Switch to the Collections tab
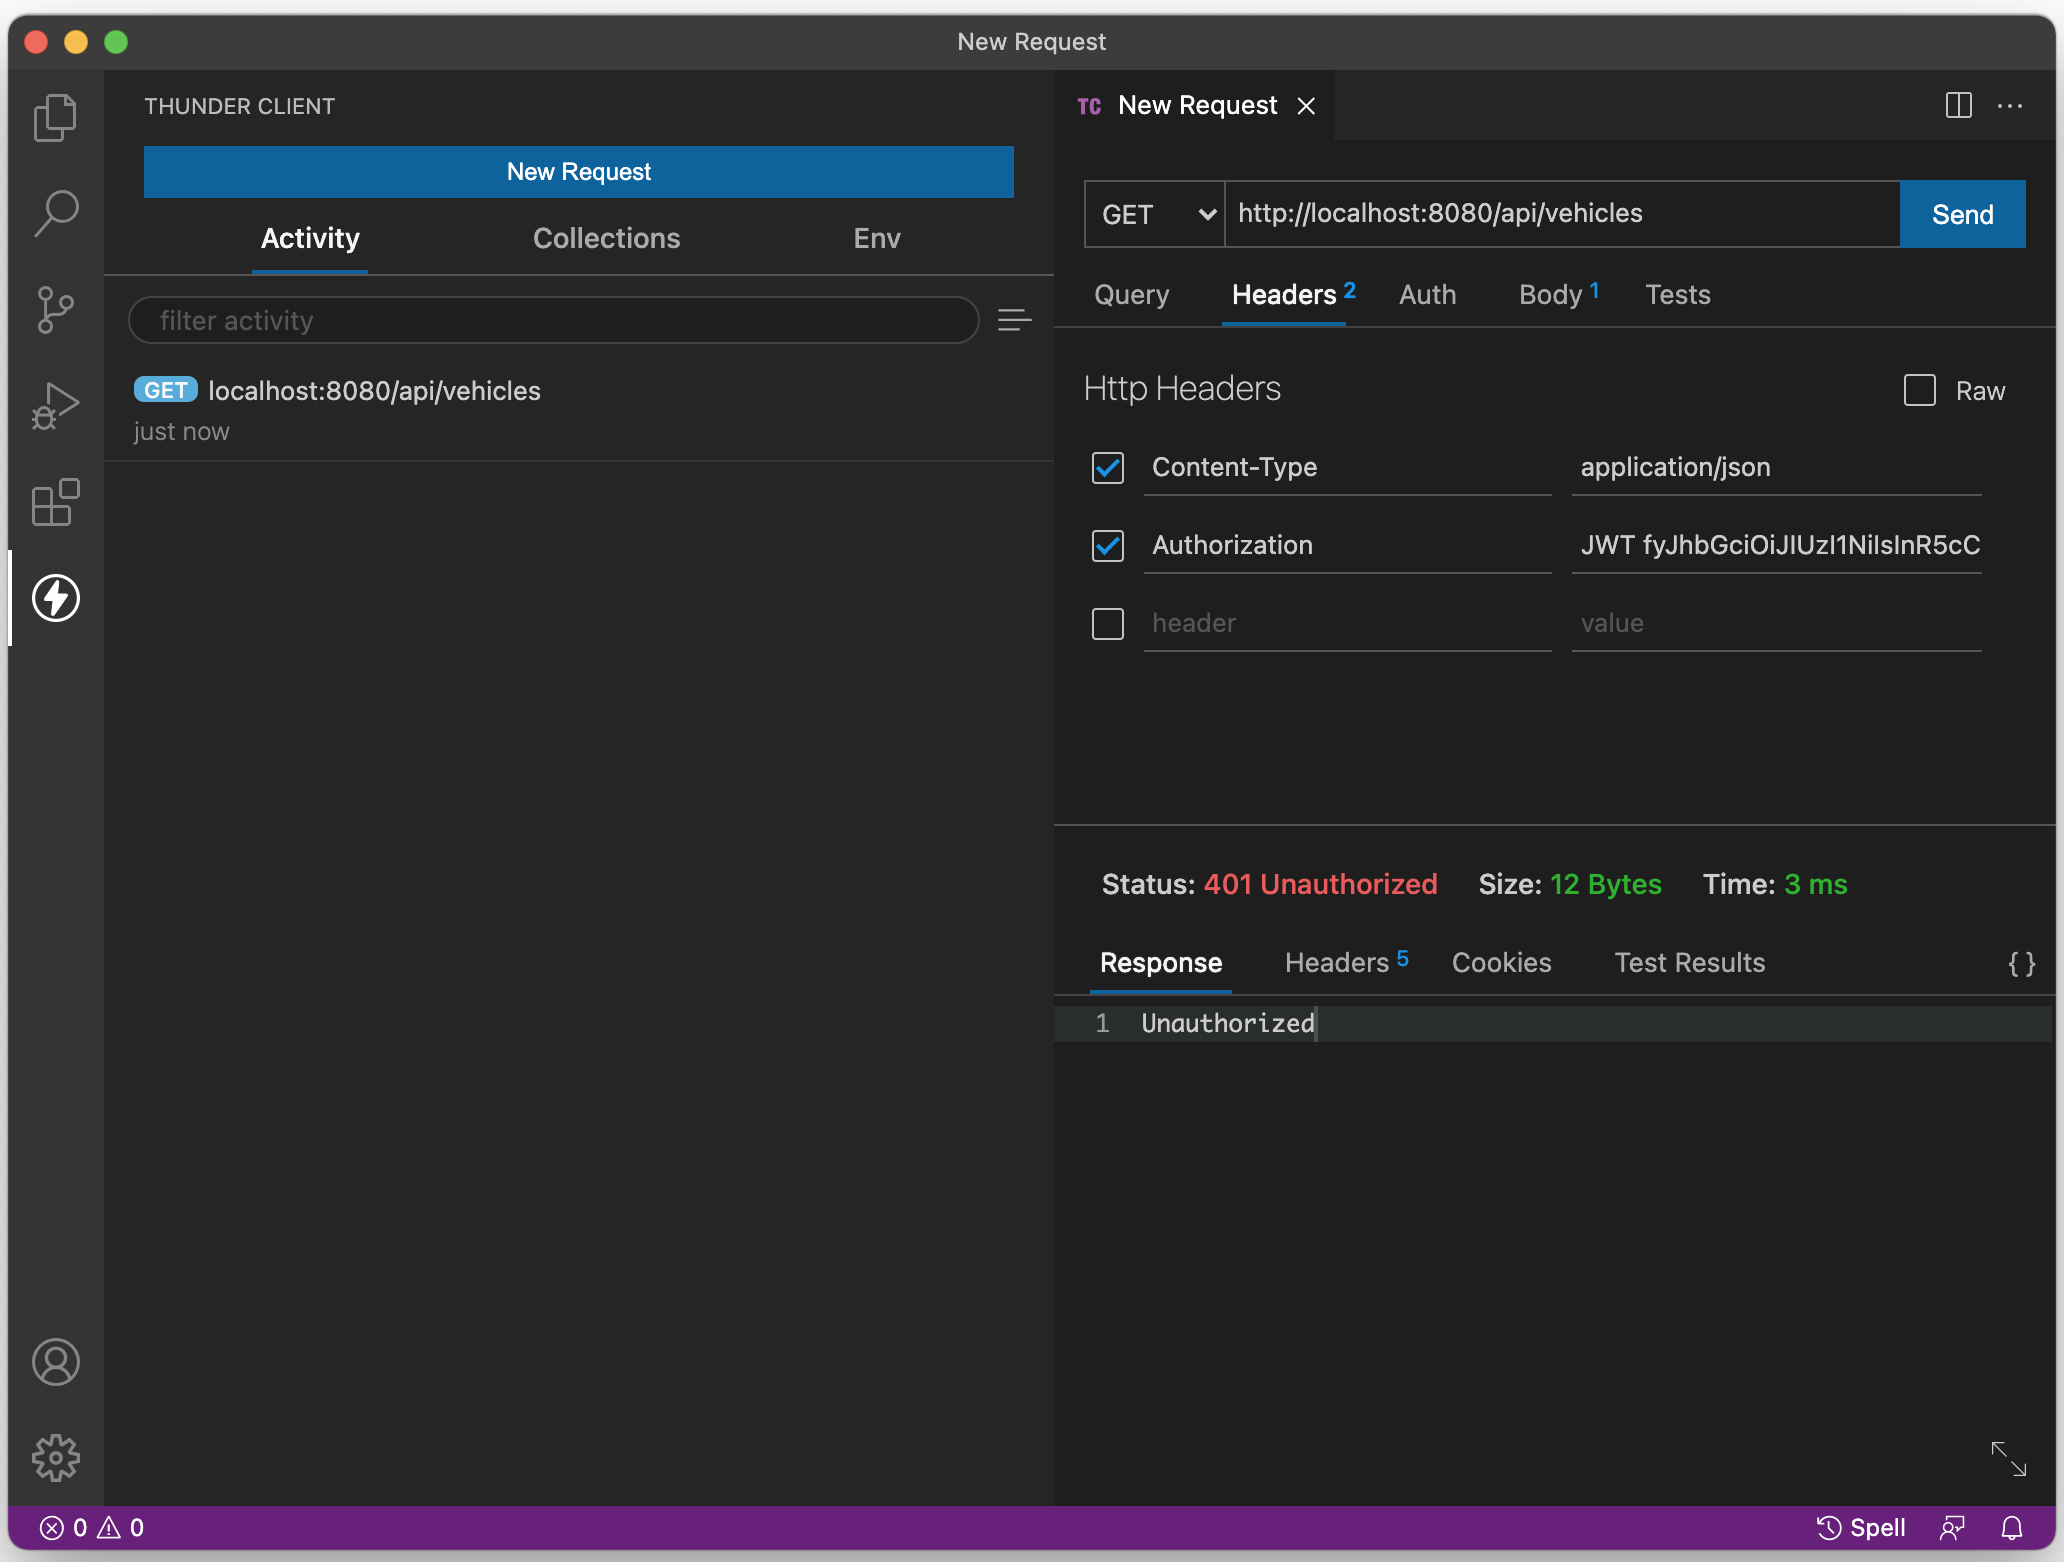This screenshot has width=2064, height=1562. pyautogui.click(x=606, y=238)
